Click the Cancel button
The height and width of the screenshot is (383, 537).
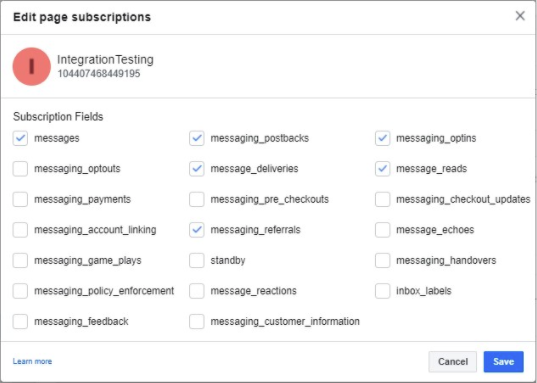click(452, 362)
